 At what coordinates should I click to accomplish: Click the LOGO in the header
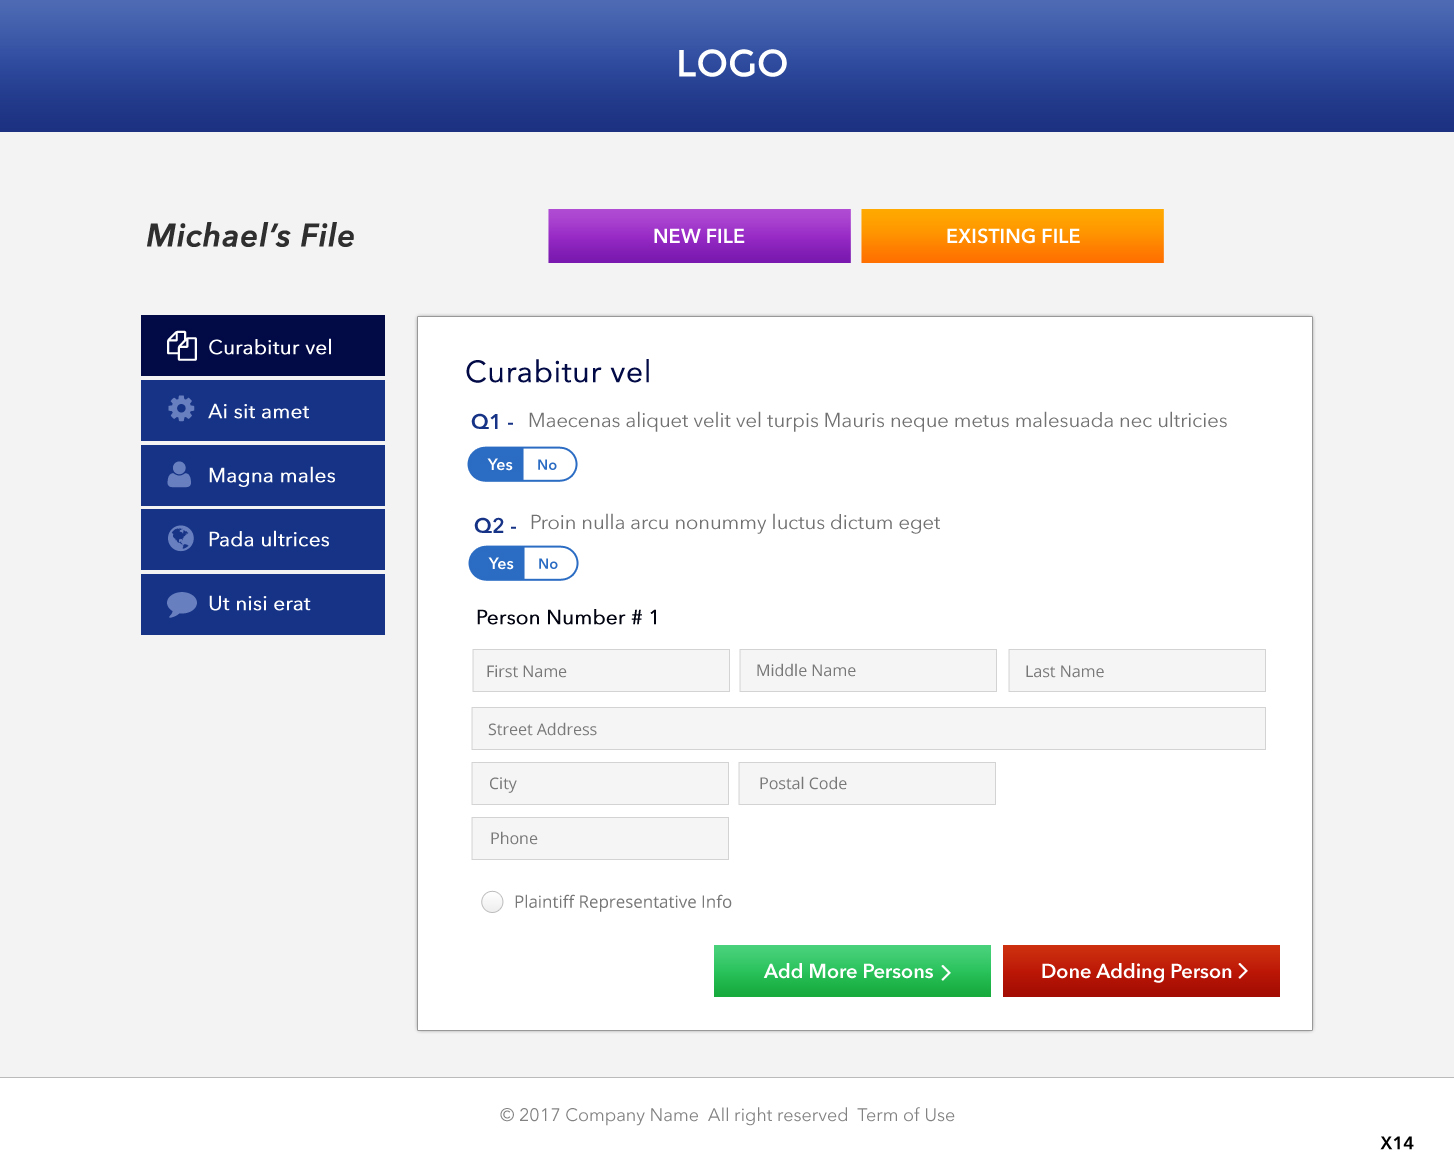731,64
